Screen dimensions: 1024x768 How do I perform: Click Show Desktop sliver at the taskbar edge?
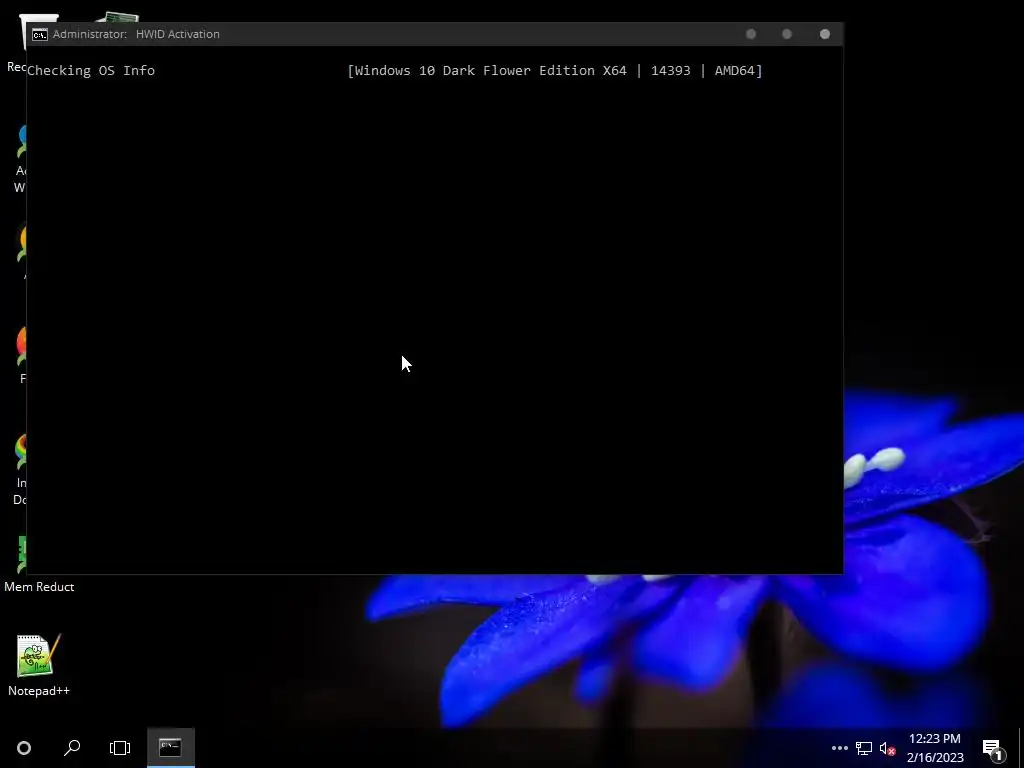(x=1021, y=748)
